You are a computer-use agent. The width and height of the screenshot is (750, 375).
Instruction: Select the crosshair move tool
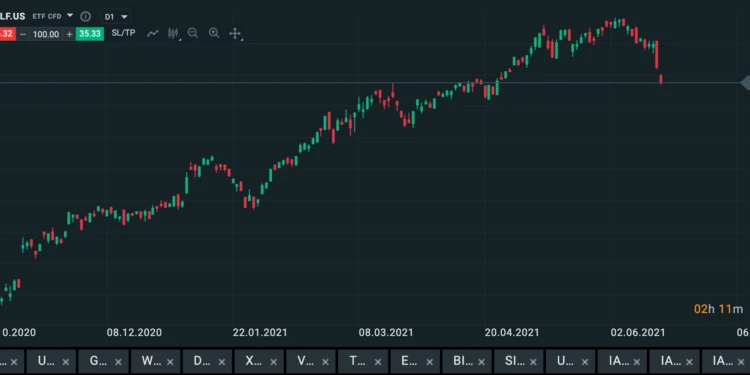235,33
